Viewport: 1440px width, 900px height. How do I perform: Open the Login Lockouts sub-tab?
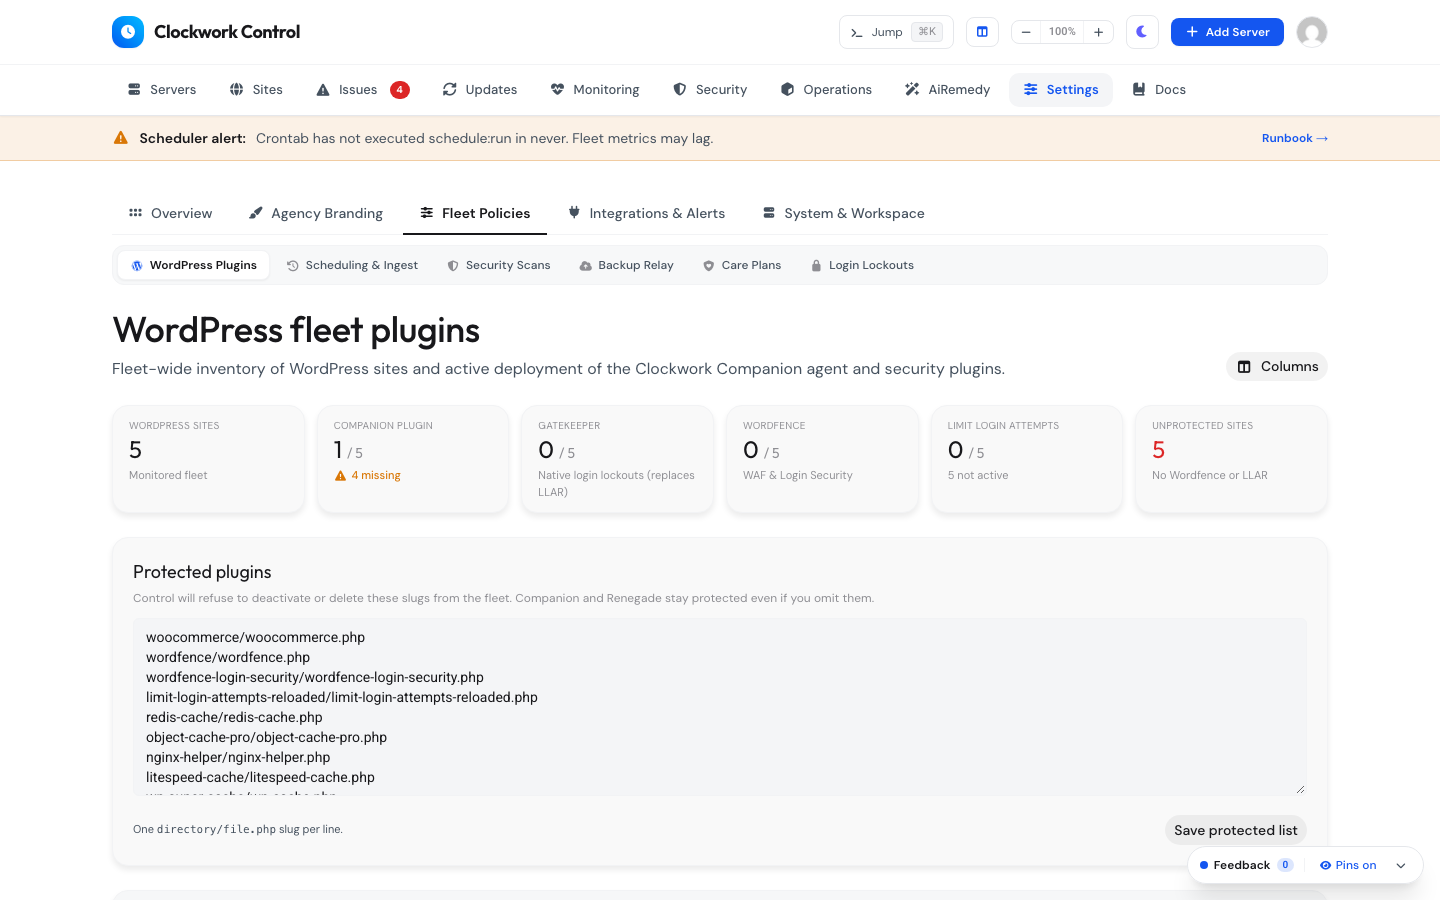coord(862,265)
